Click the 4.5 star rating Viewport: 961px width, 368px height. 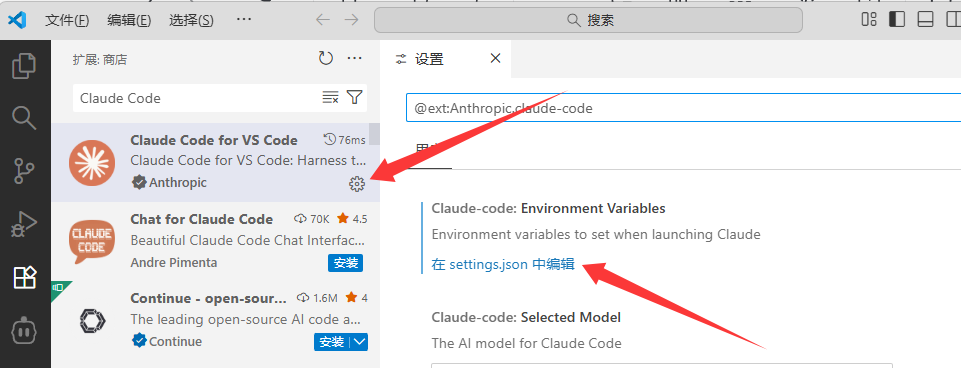[351, 219]
